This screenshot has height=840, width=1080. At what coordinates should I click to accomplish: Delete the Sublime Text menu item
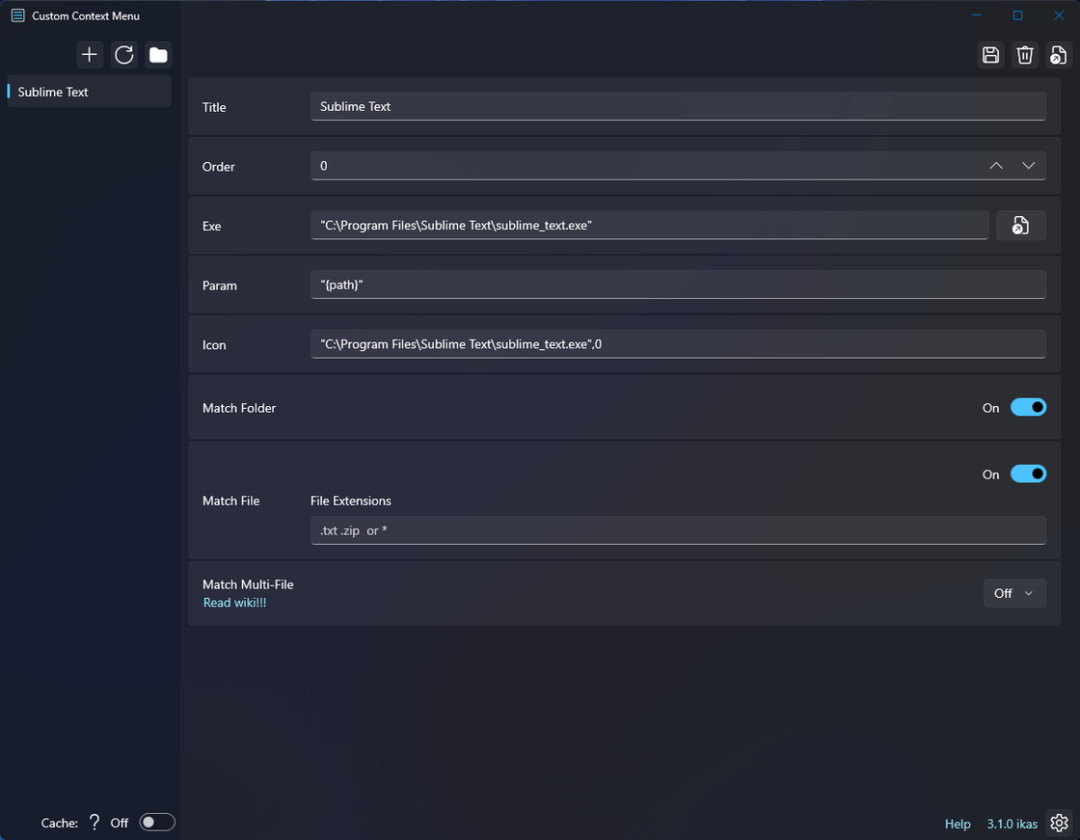[x=1025, y=55]
